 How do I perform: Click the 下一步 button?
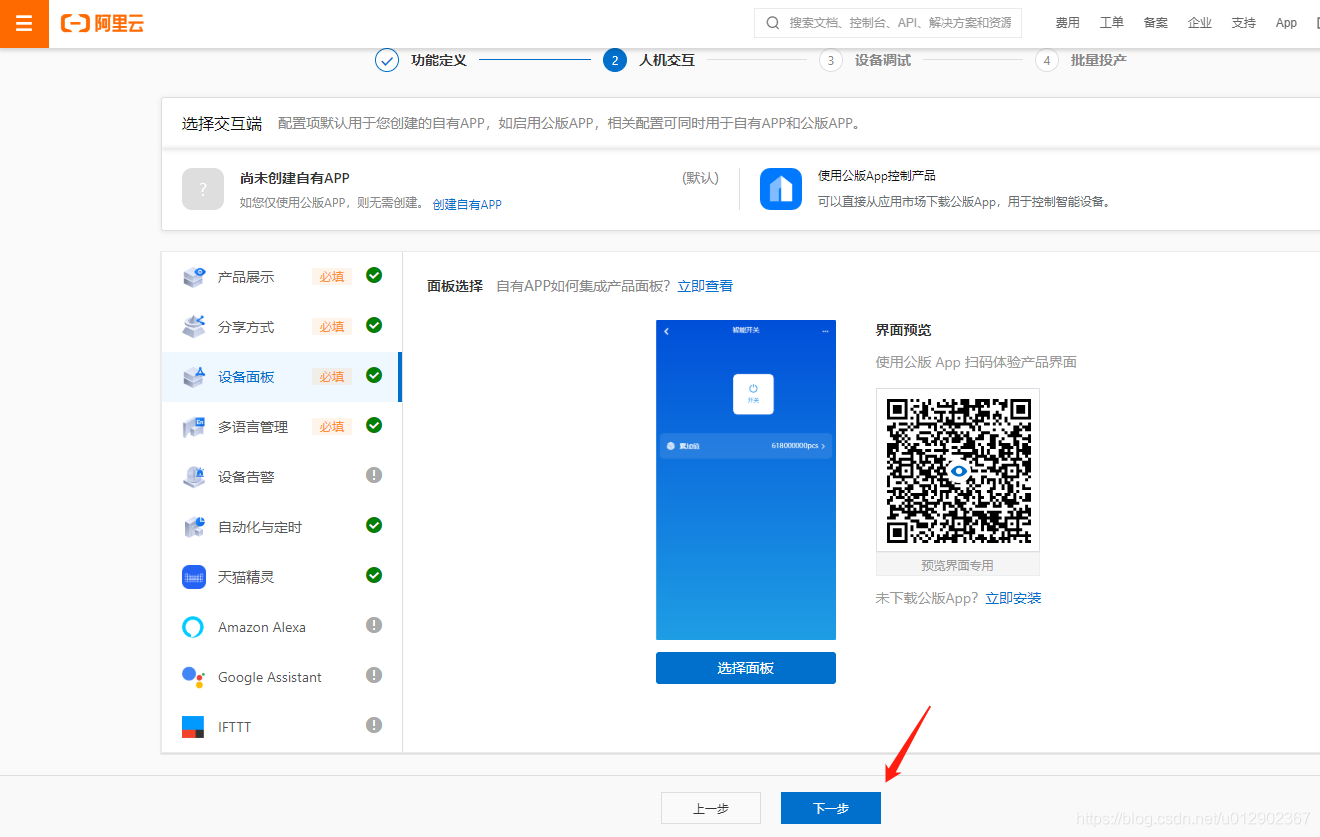click(x=831, y=808)
